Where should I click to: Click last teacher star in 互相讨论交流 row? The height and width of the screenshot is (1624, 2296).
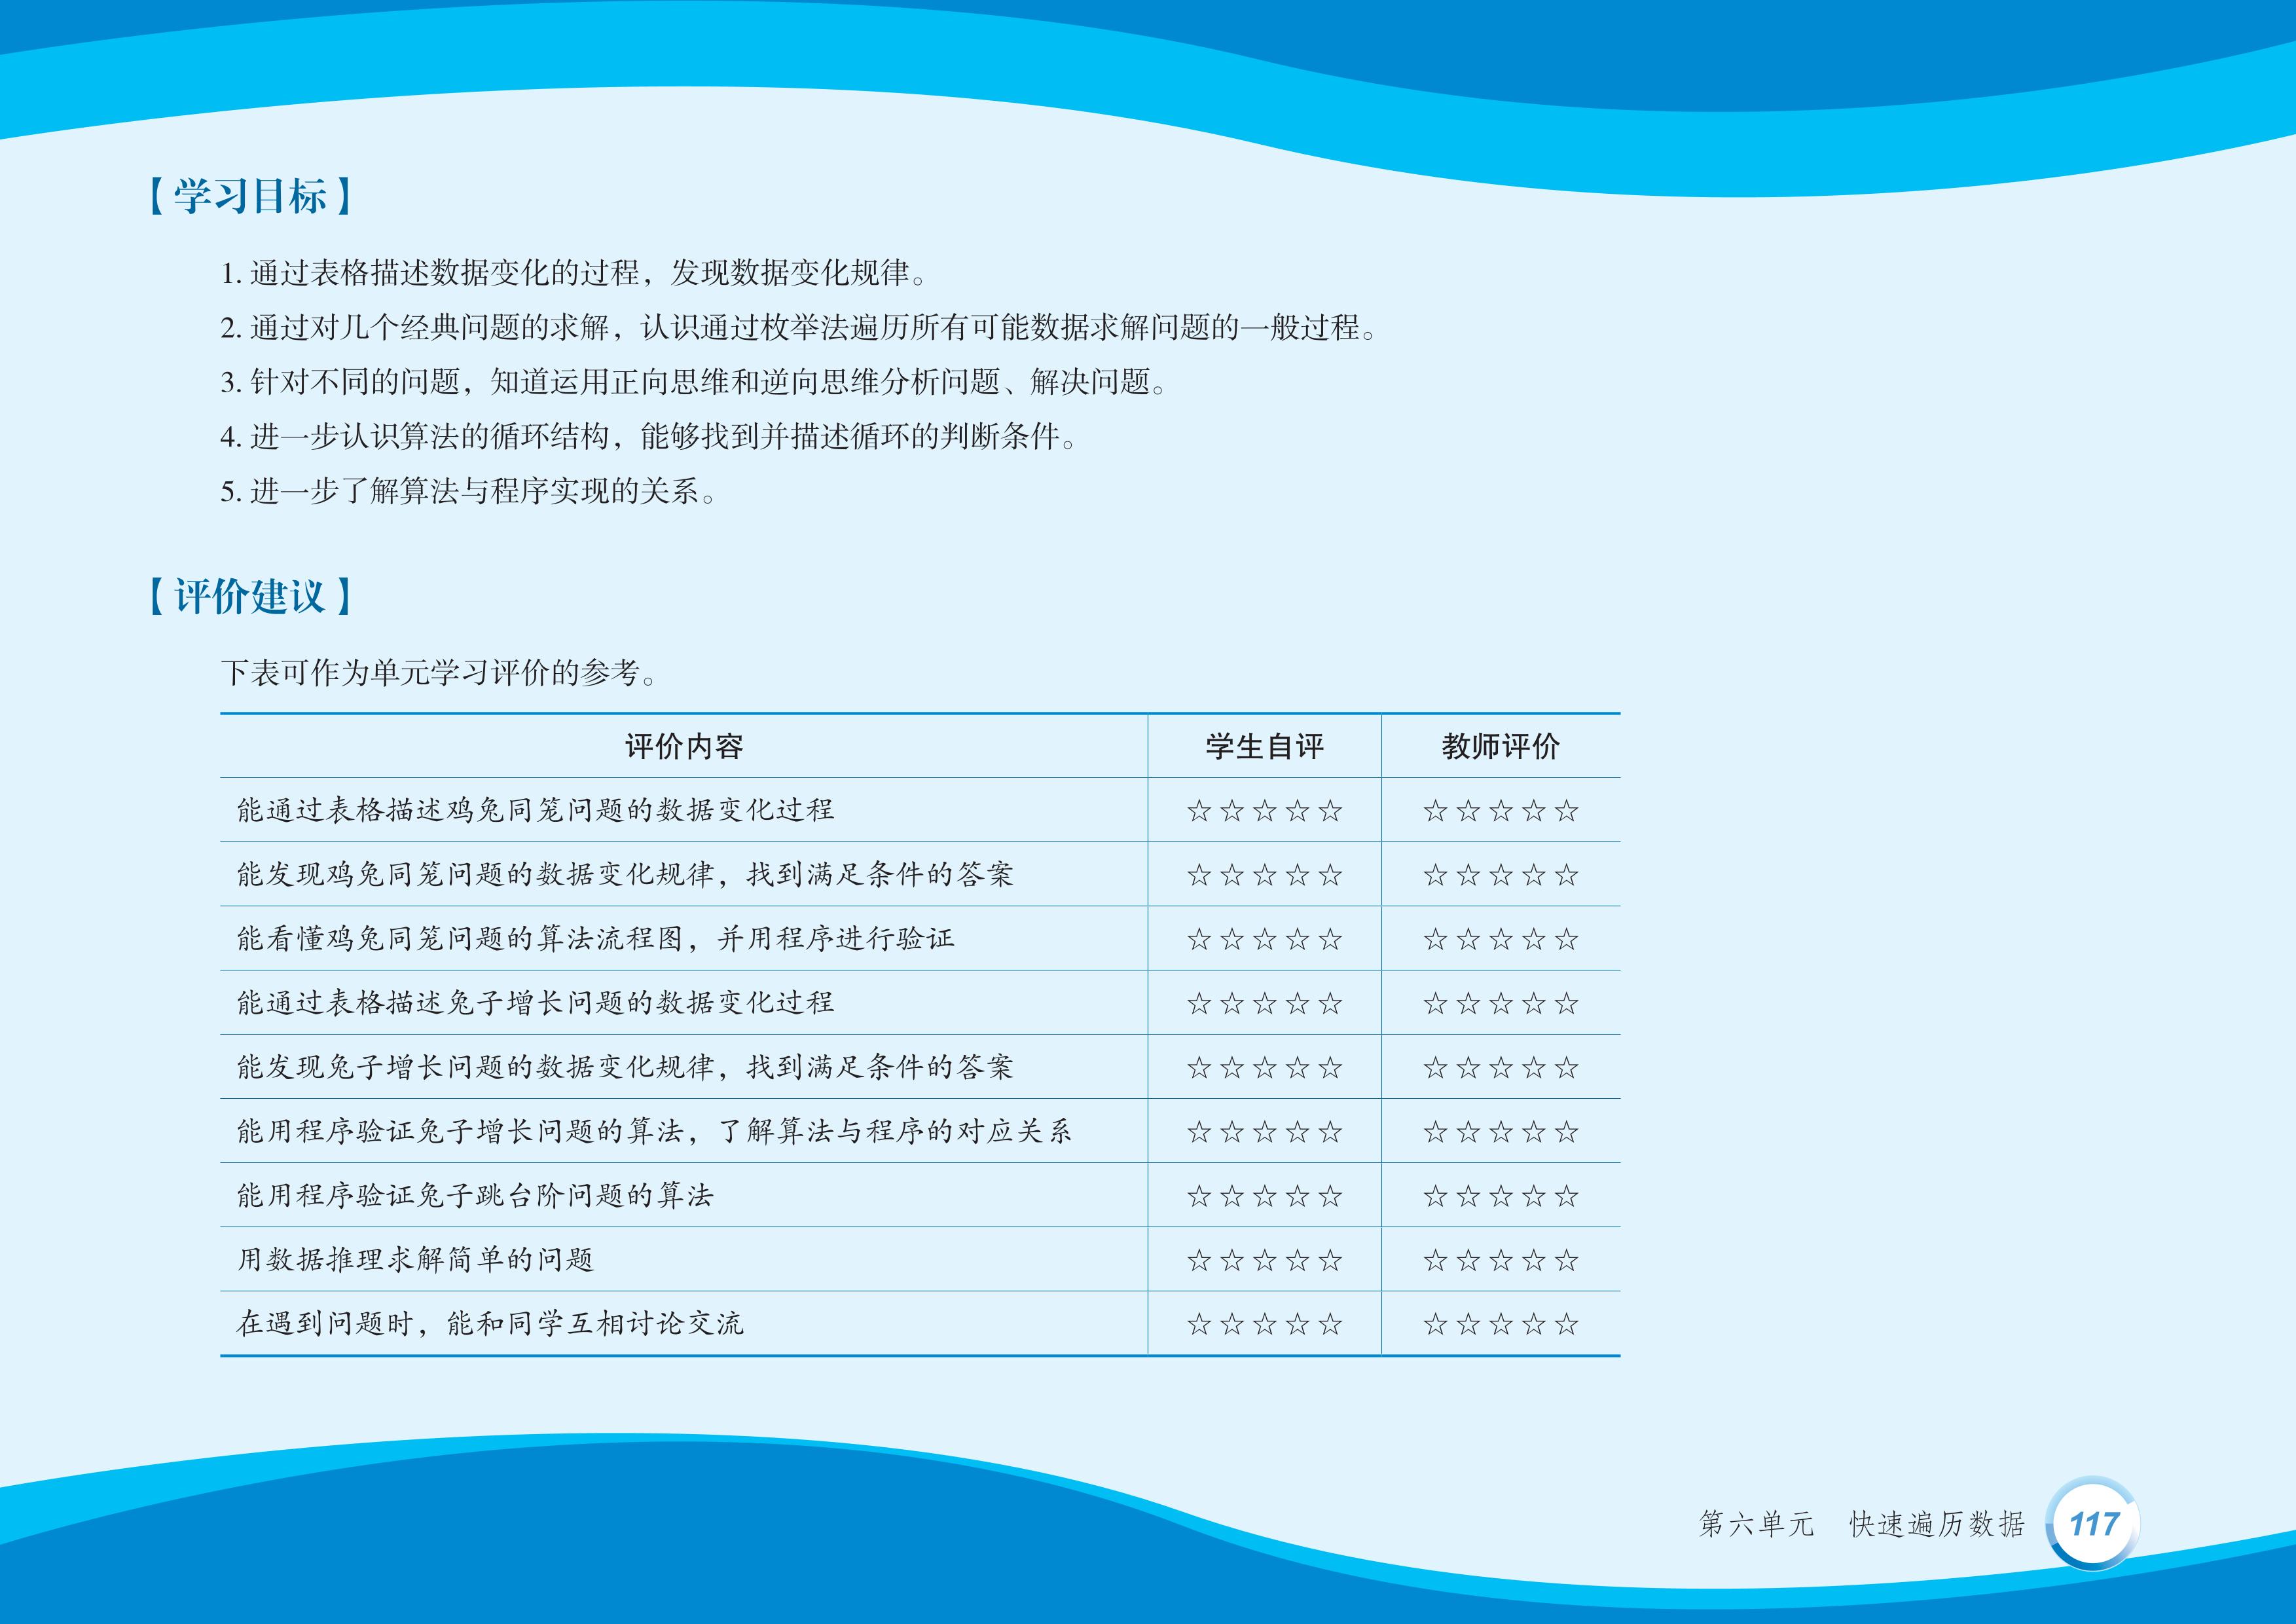pyautogui.click(x=1567, y=1325)
